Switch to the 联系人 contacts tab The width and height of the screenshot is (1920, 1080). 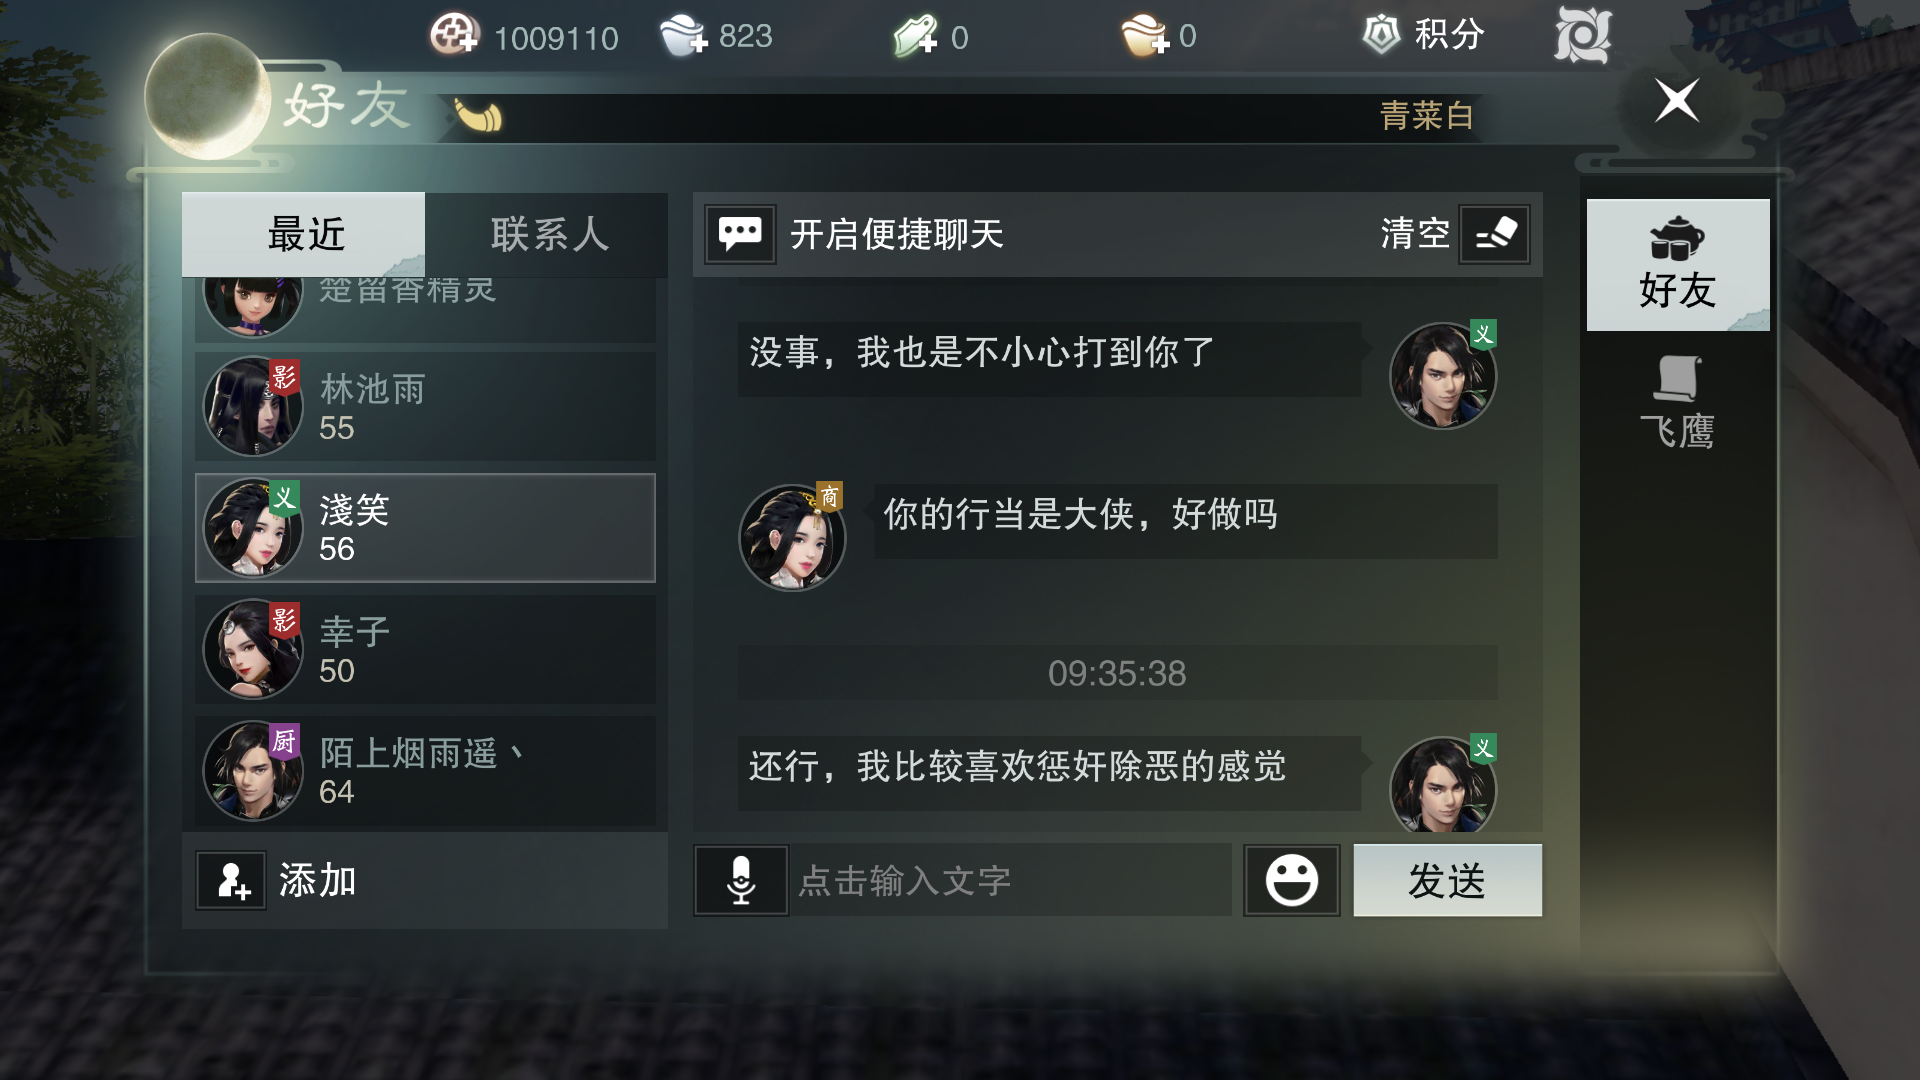coord(547,234)
